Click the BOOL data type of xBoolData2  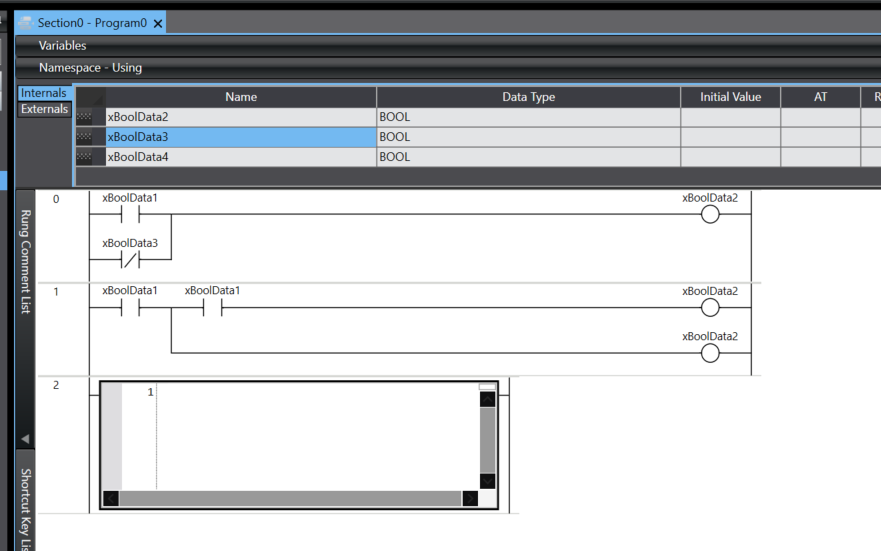tap(528, 117)
